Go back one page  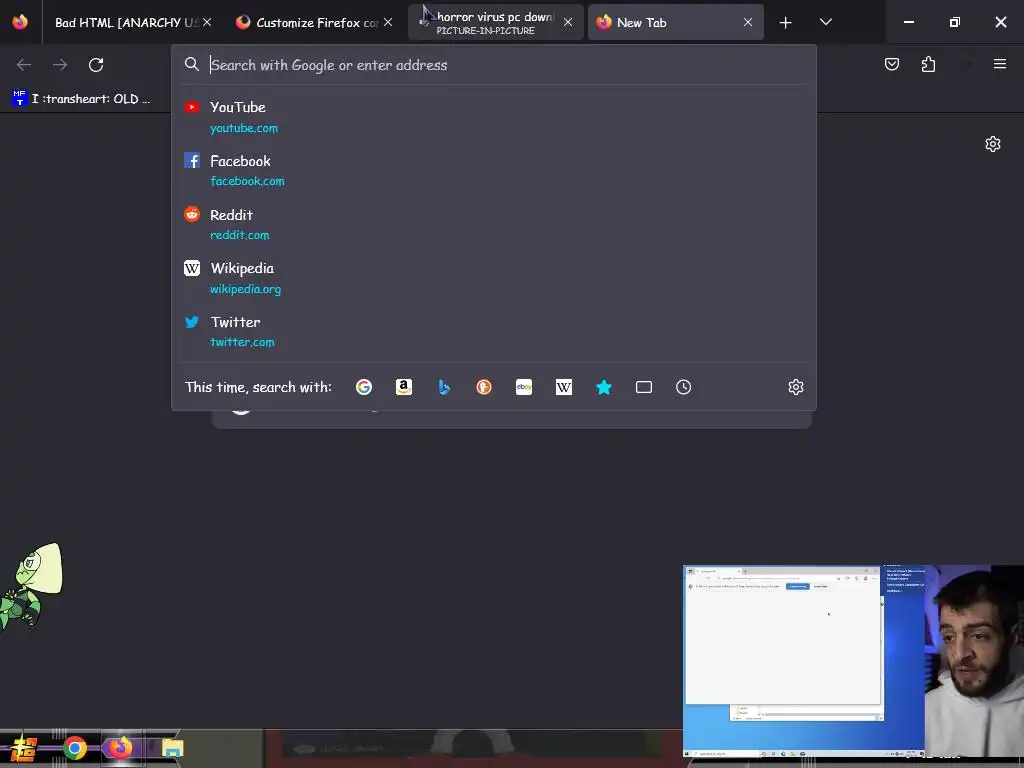pos(24,65)
